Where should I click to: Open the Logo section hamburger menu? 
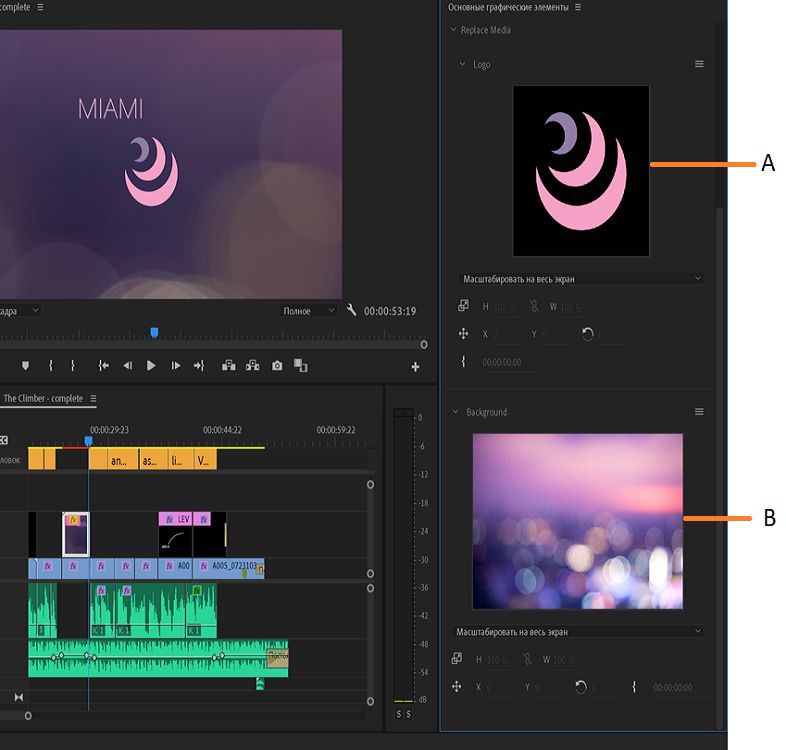coord(699,64)
